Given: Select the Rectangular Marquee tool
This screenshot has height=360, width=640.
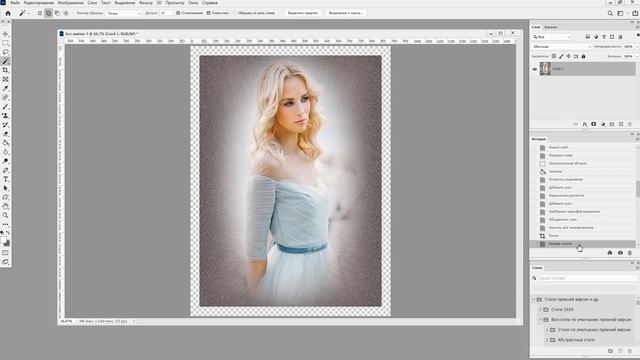Looking at the screenshot, I should tap(5, 43).
